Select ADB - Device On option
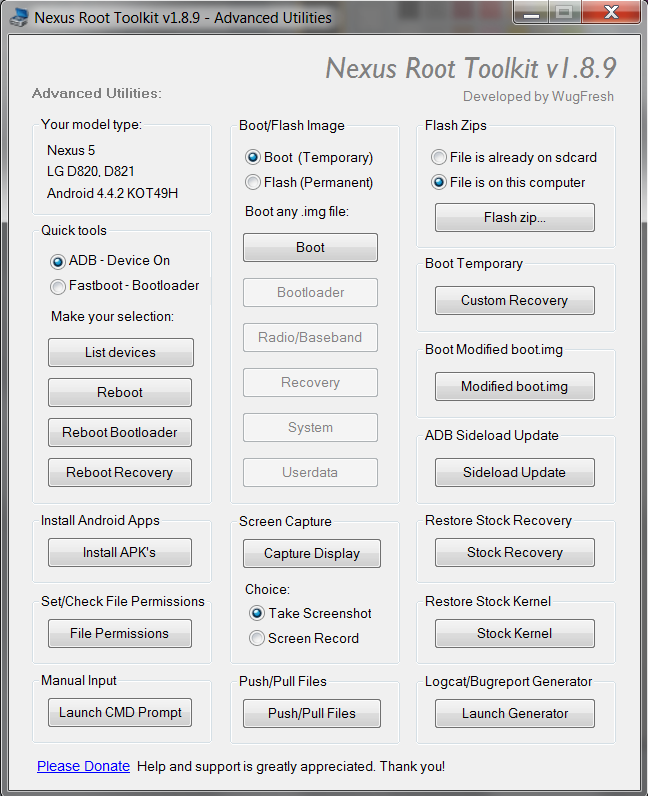 click(x=58, y=261)
